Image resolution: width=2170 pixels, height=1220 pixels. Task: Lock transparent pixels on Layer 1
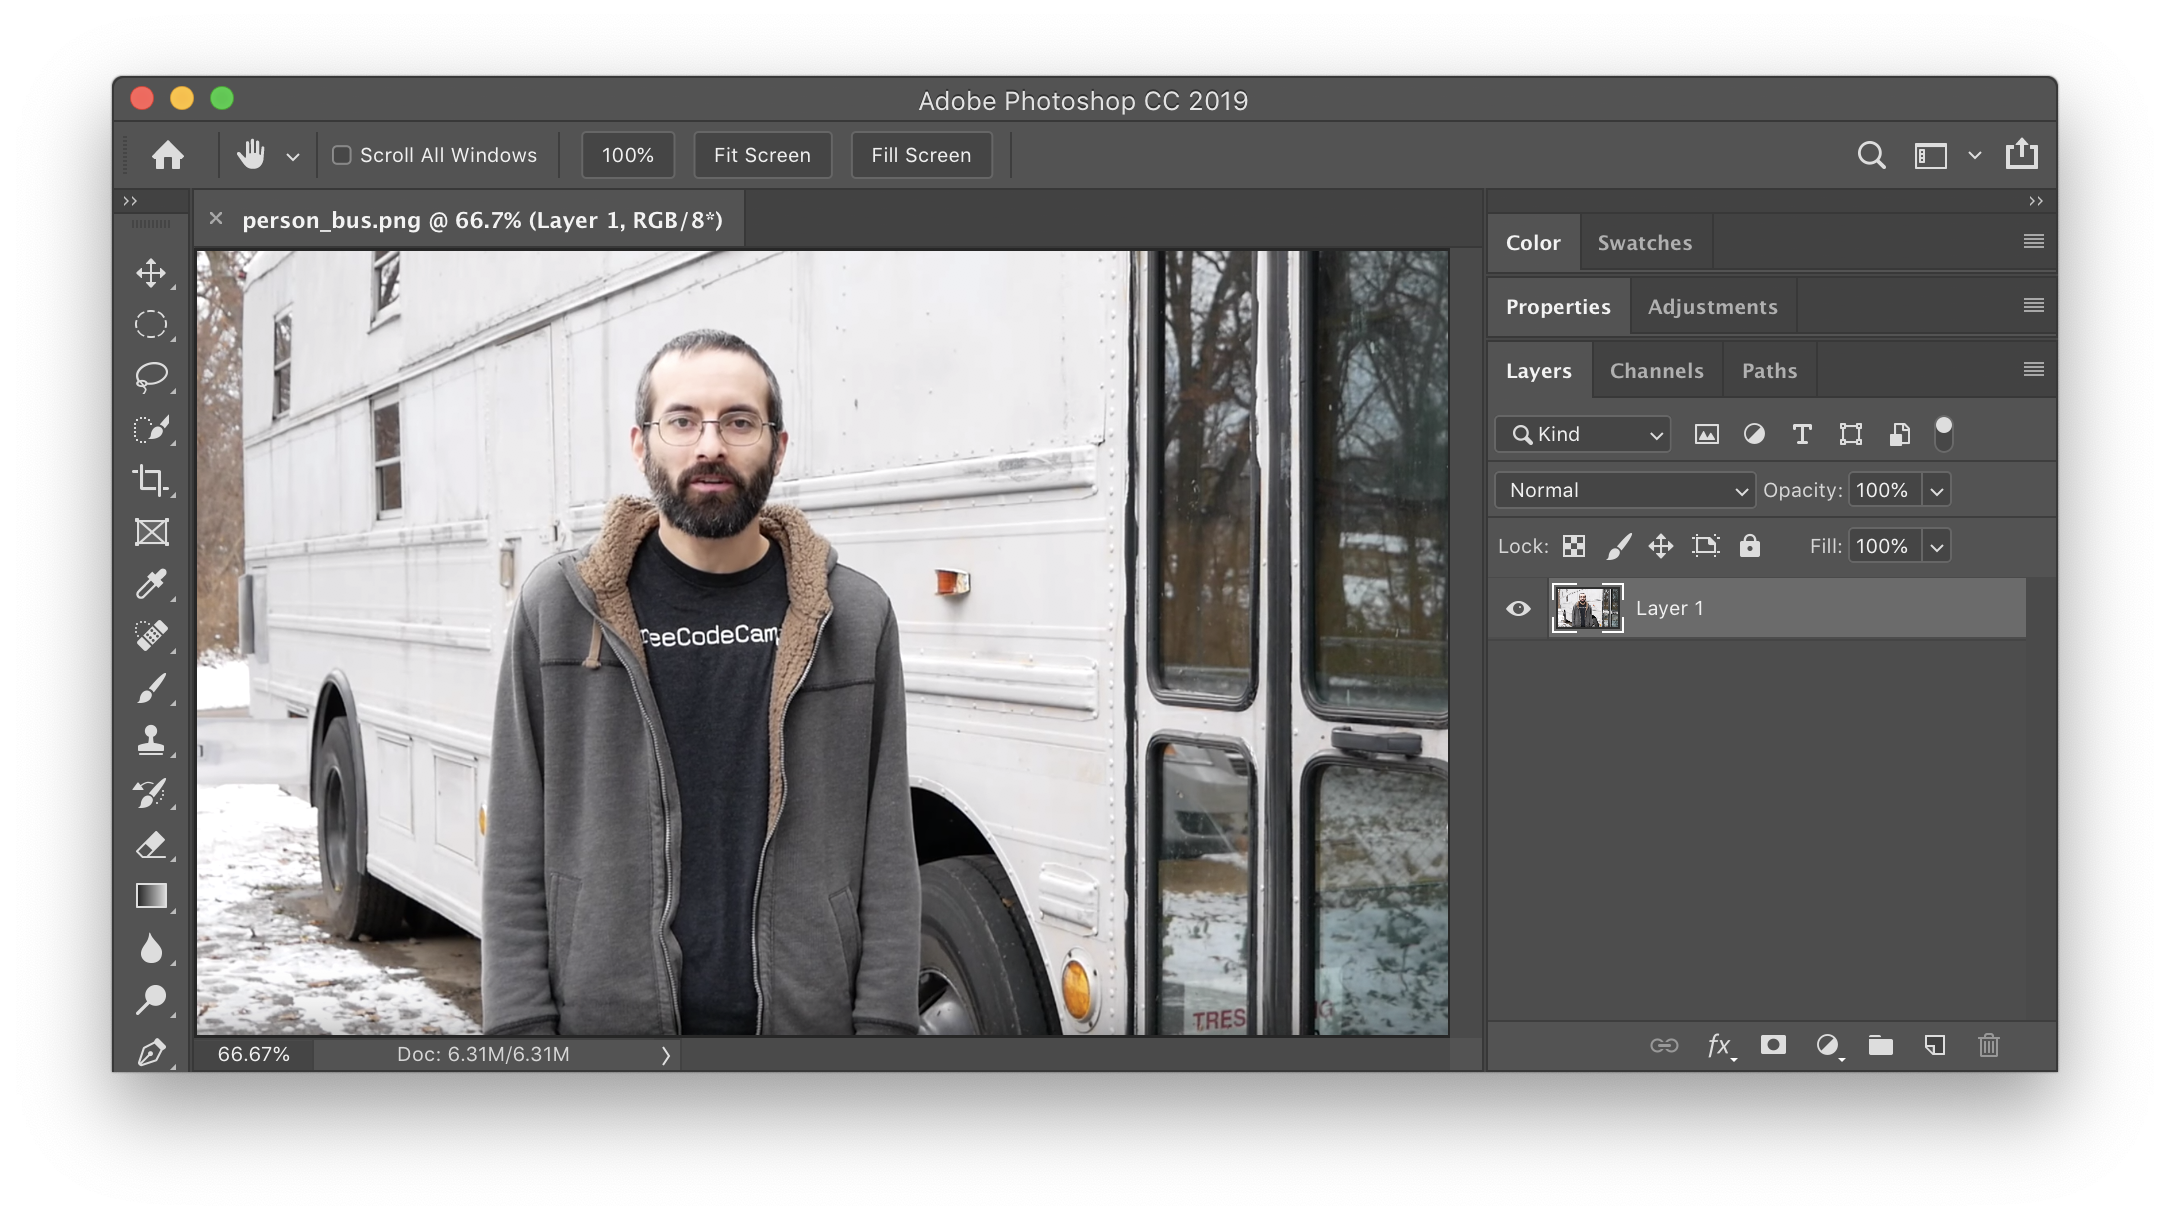click(x=1575, y=545)
